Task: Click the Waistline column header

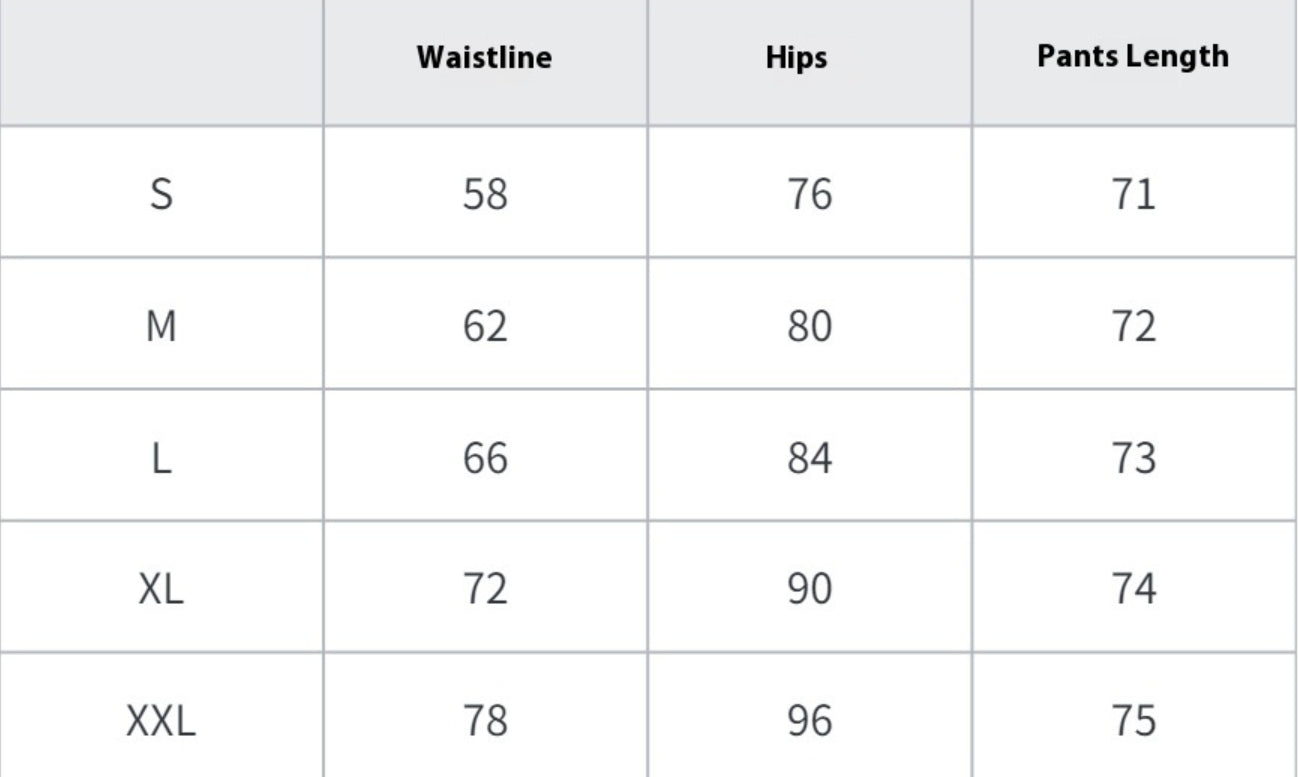Action: coord(484,57)
